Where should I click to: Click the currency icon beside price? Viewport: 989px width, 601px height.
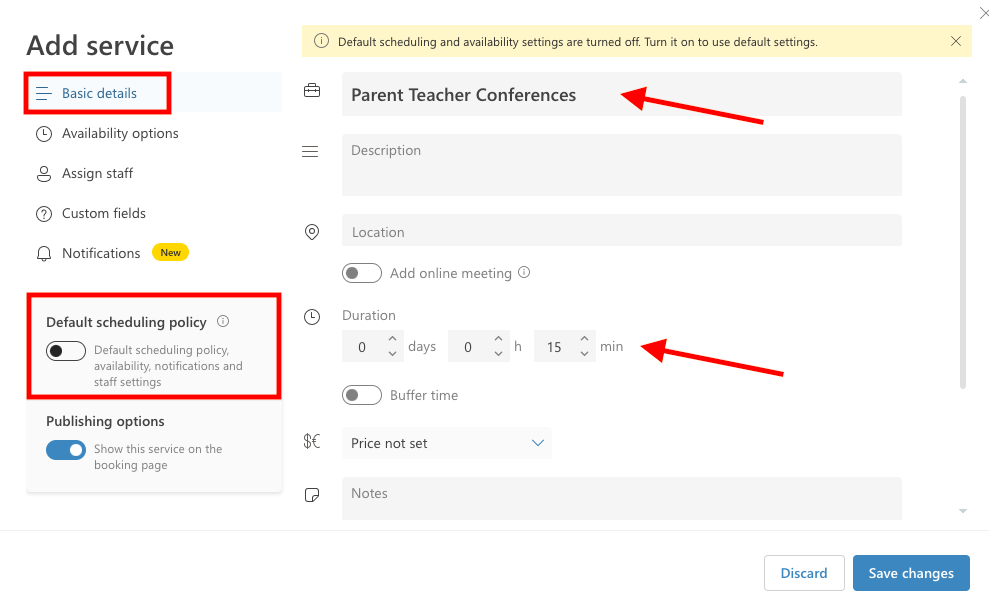pos(312,441)
